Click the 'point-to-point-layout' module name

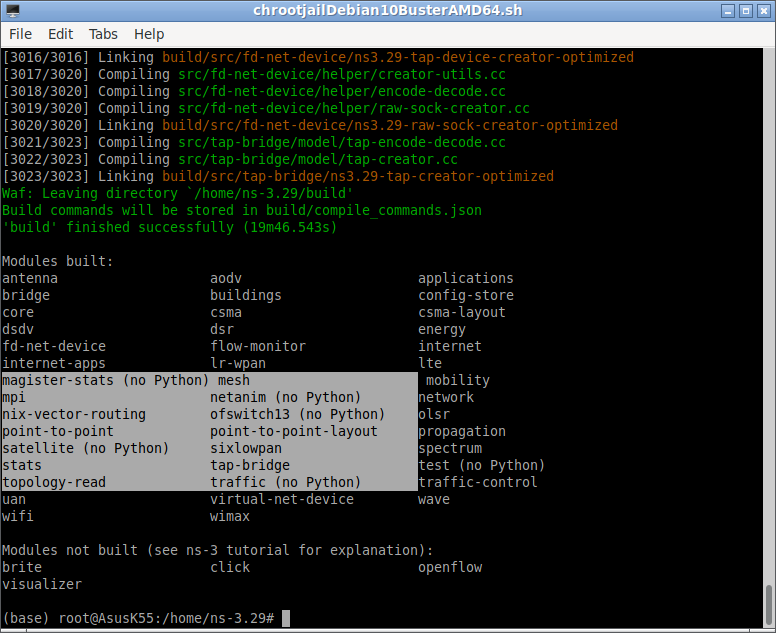pos(294,432)
